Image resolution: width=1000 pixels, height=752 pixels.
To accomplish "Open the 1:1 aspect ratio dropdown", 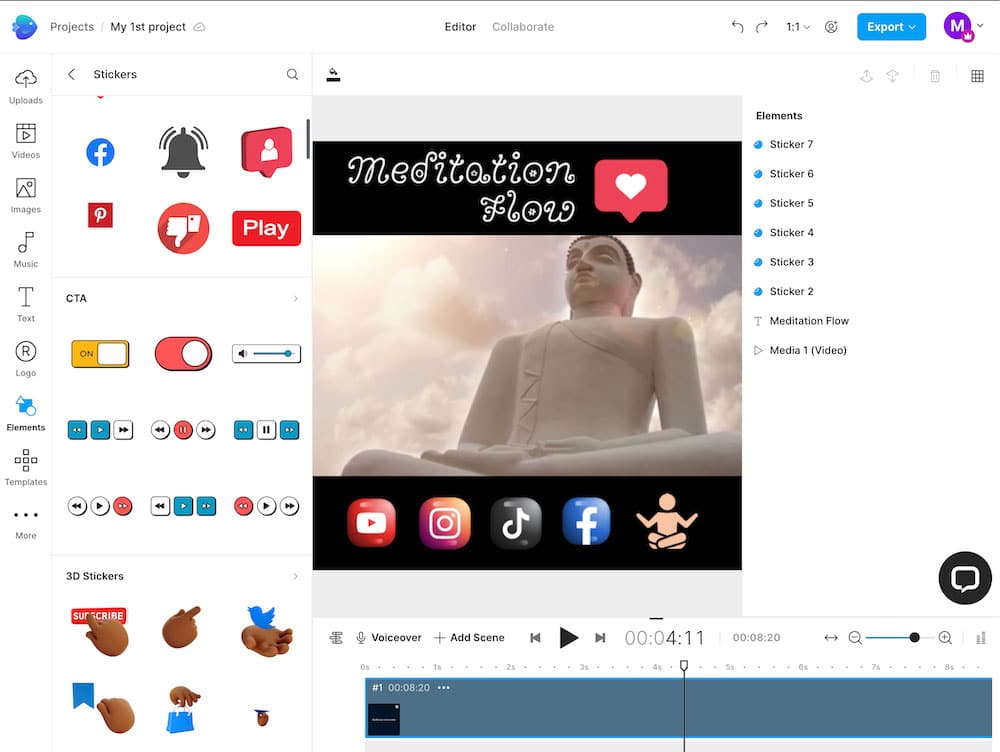I will point(797,27).
